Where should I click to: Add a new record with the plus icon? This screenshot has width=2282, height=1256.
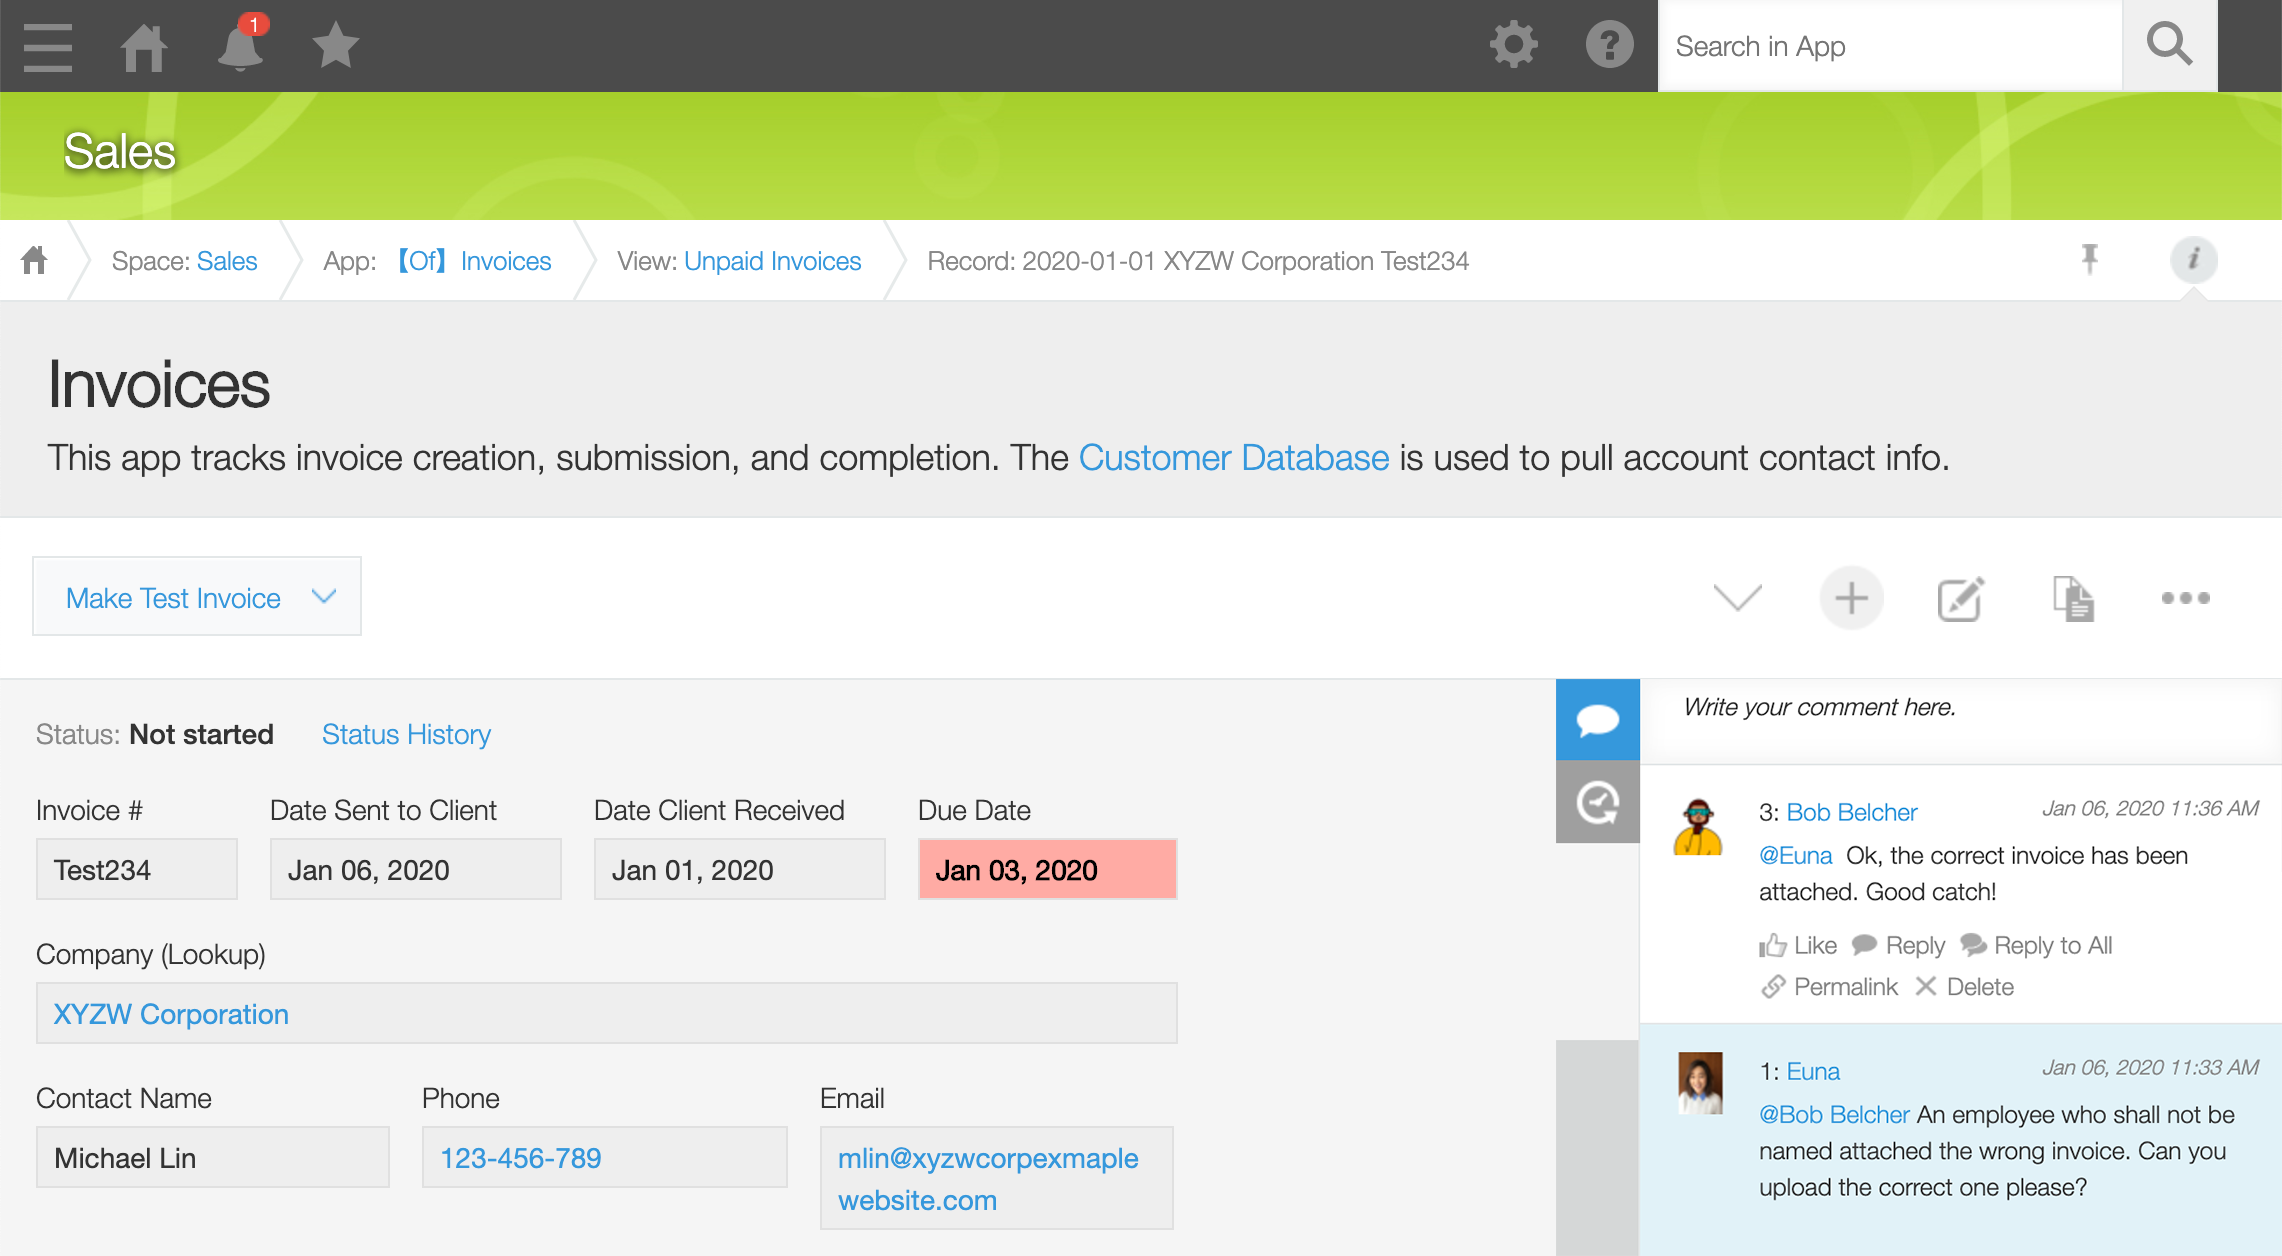point(1851,597)
